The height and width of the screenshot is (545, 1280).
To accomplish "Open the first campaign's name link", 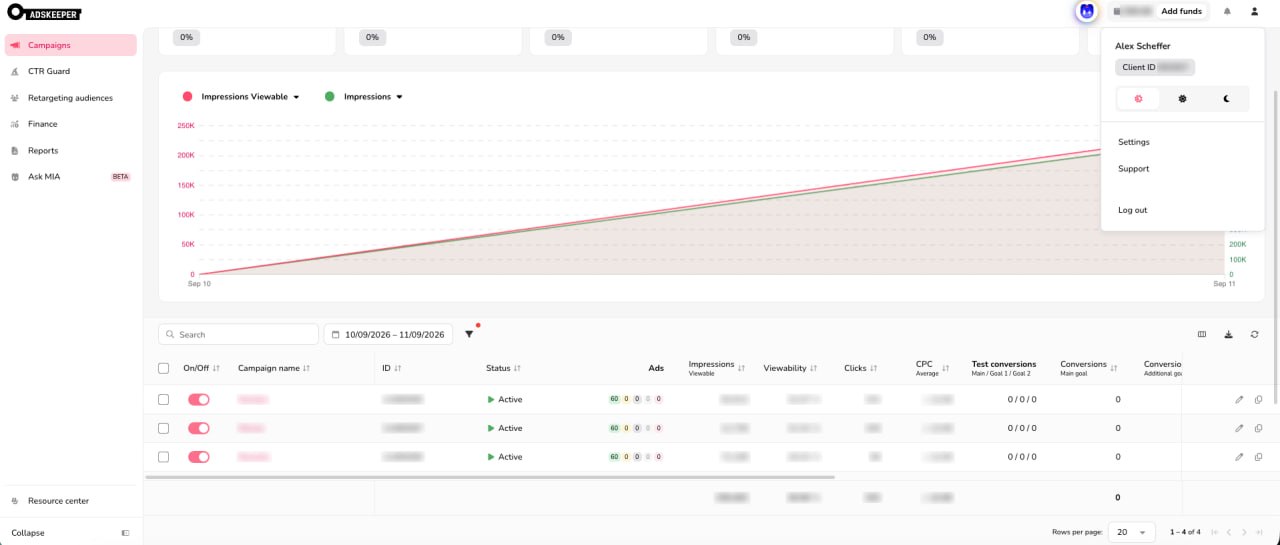I will pos(253,399).
